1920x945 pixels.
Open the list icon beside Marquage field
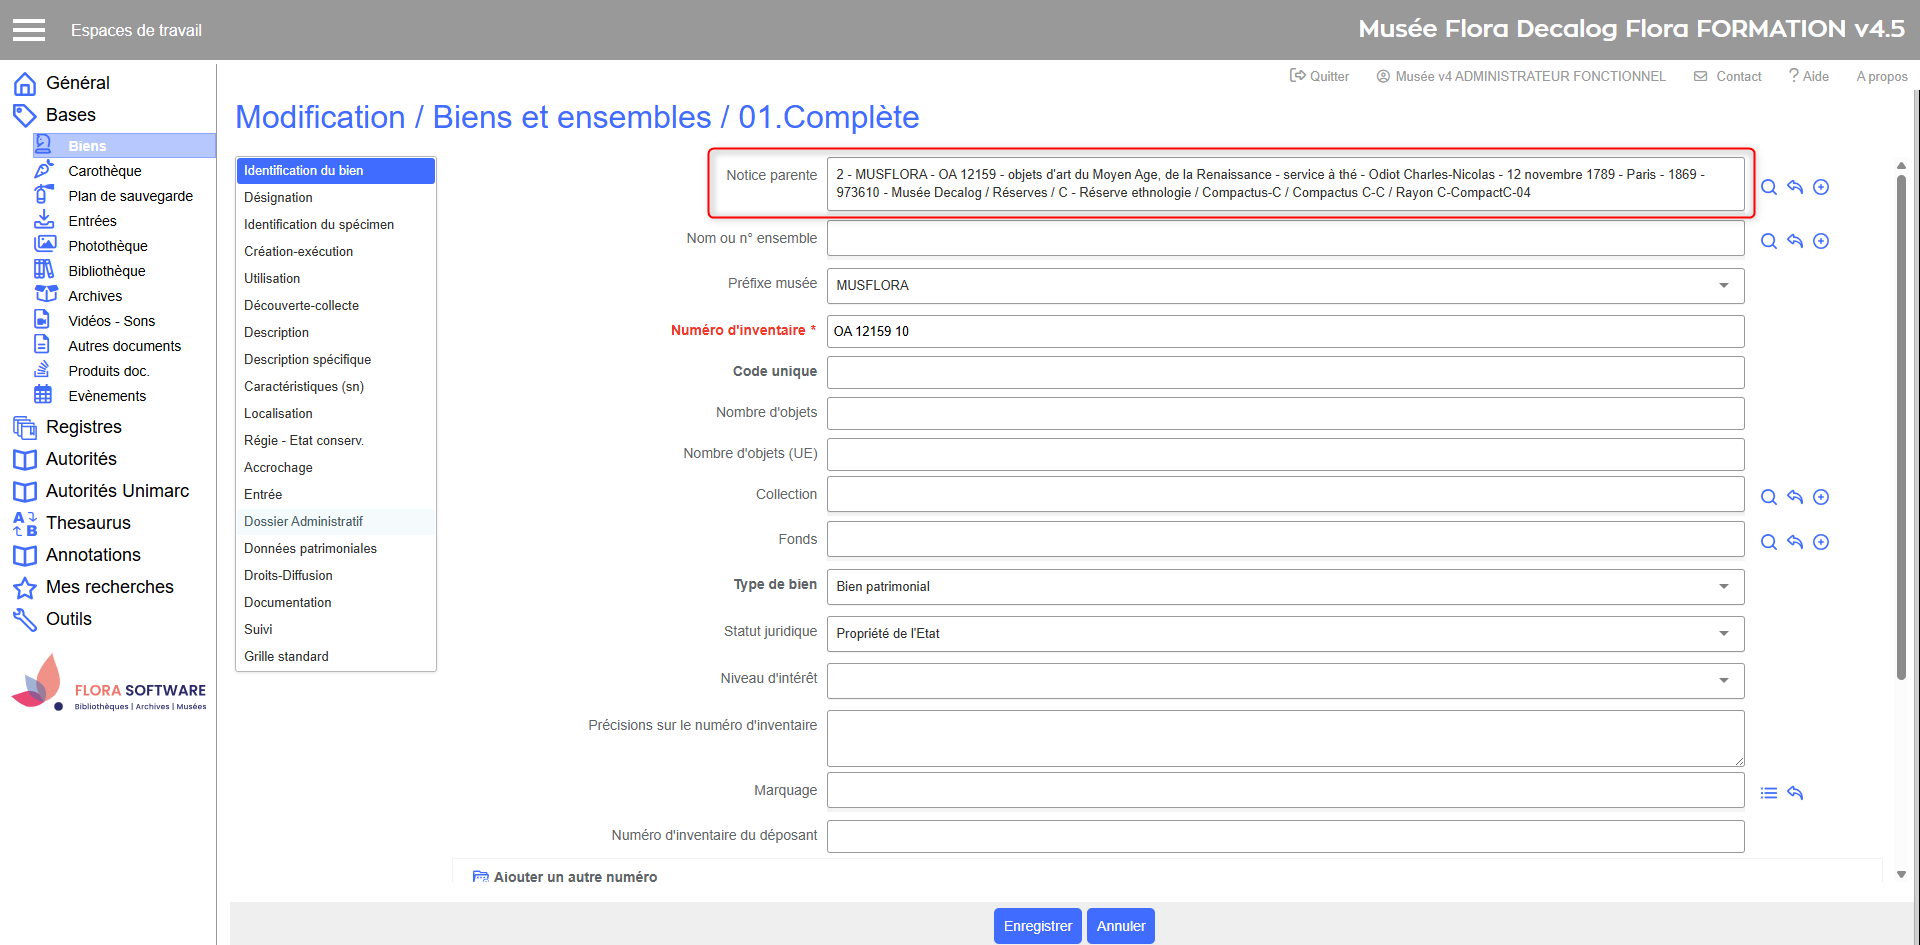1769,793
